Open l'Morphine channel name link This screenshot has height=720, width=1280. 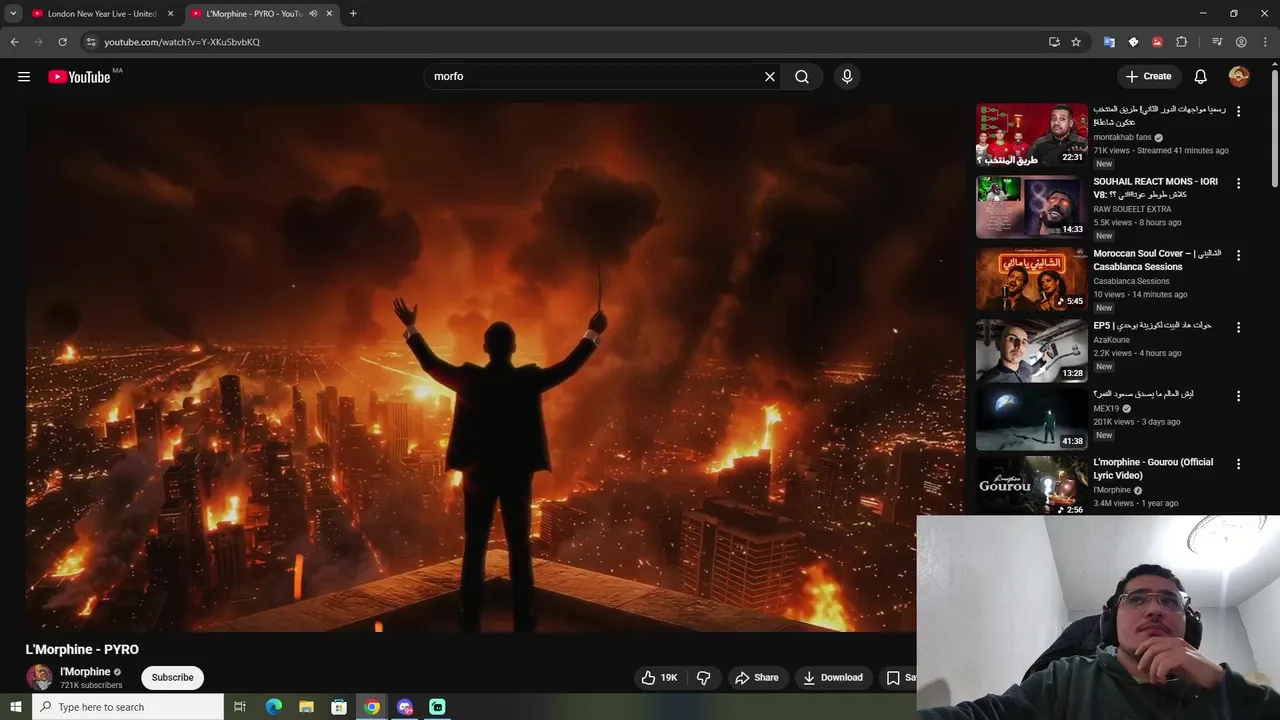pos(85,672)
